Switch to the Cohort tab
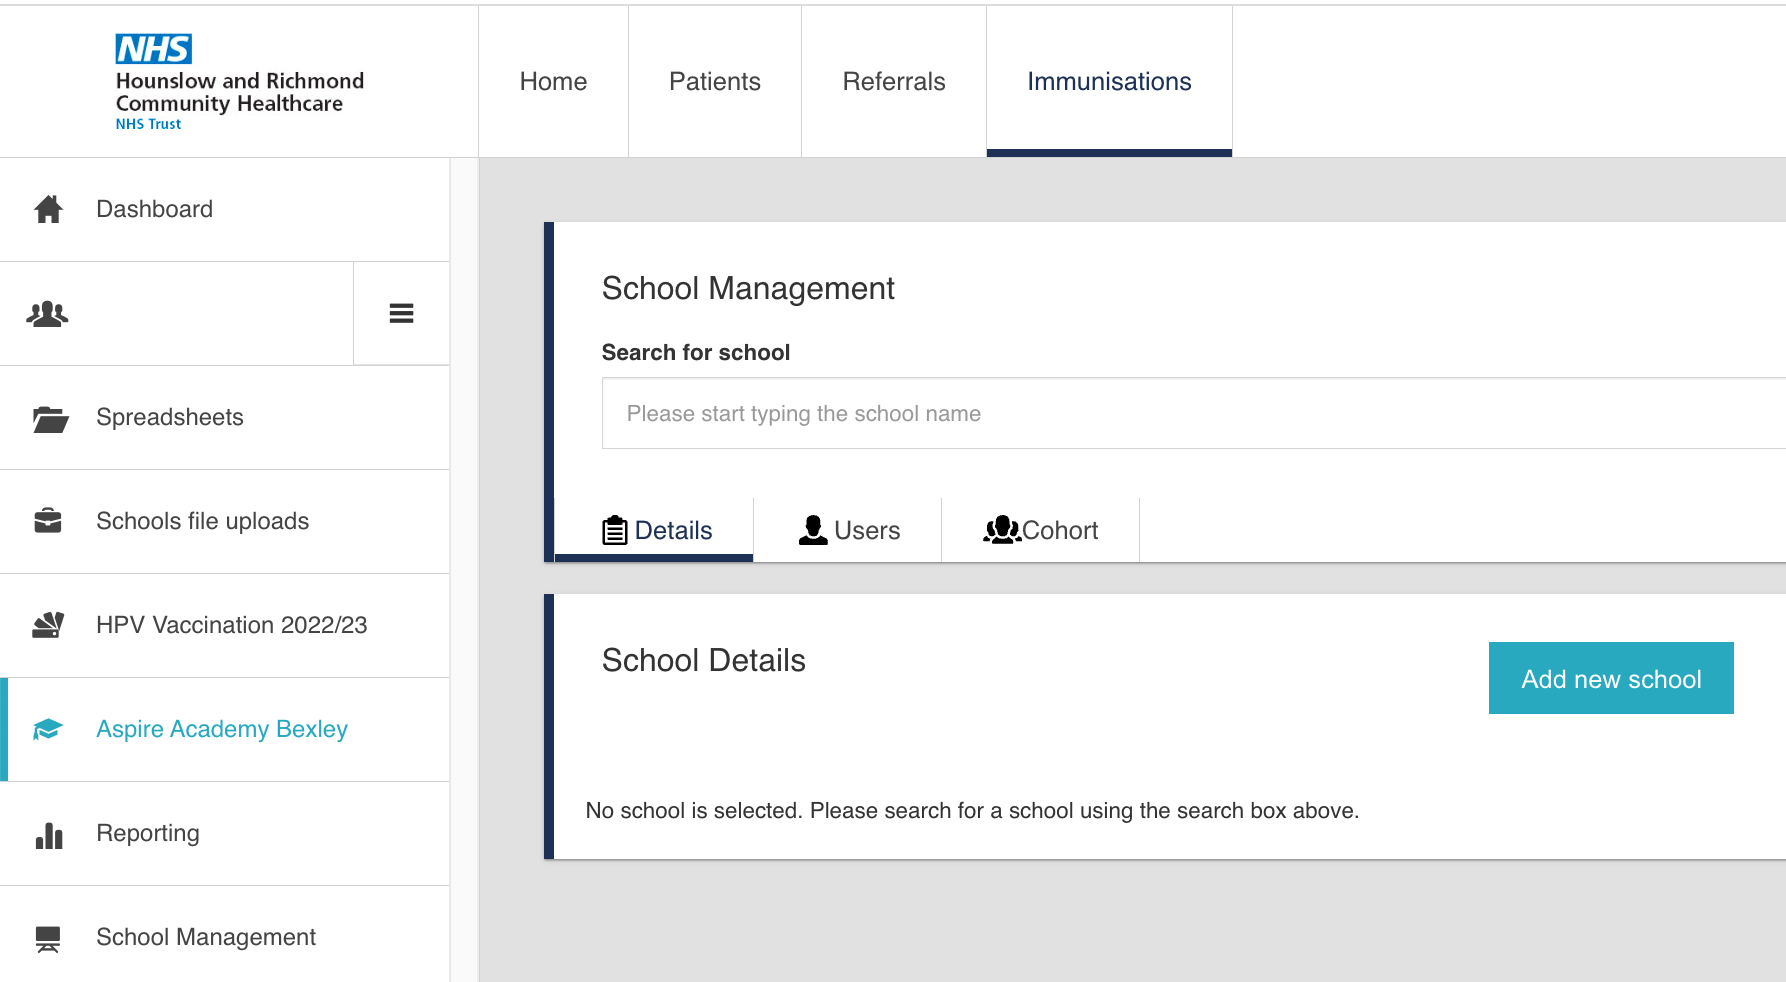Screen dimensions: 1786x982 (1040, 530)
